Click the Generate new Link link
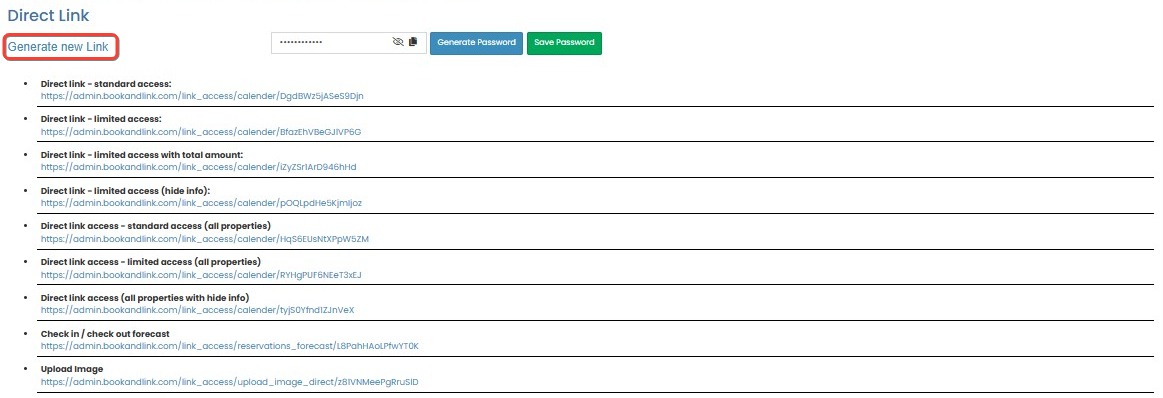 click(x=58, y=47)
